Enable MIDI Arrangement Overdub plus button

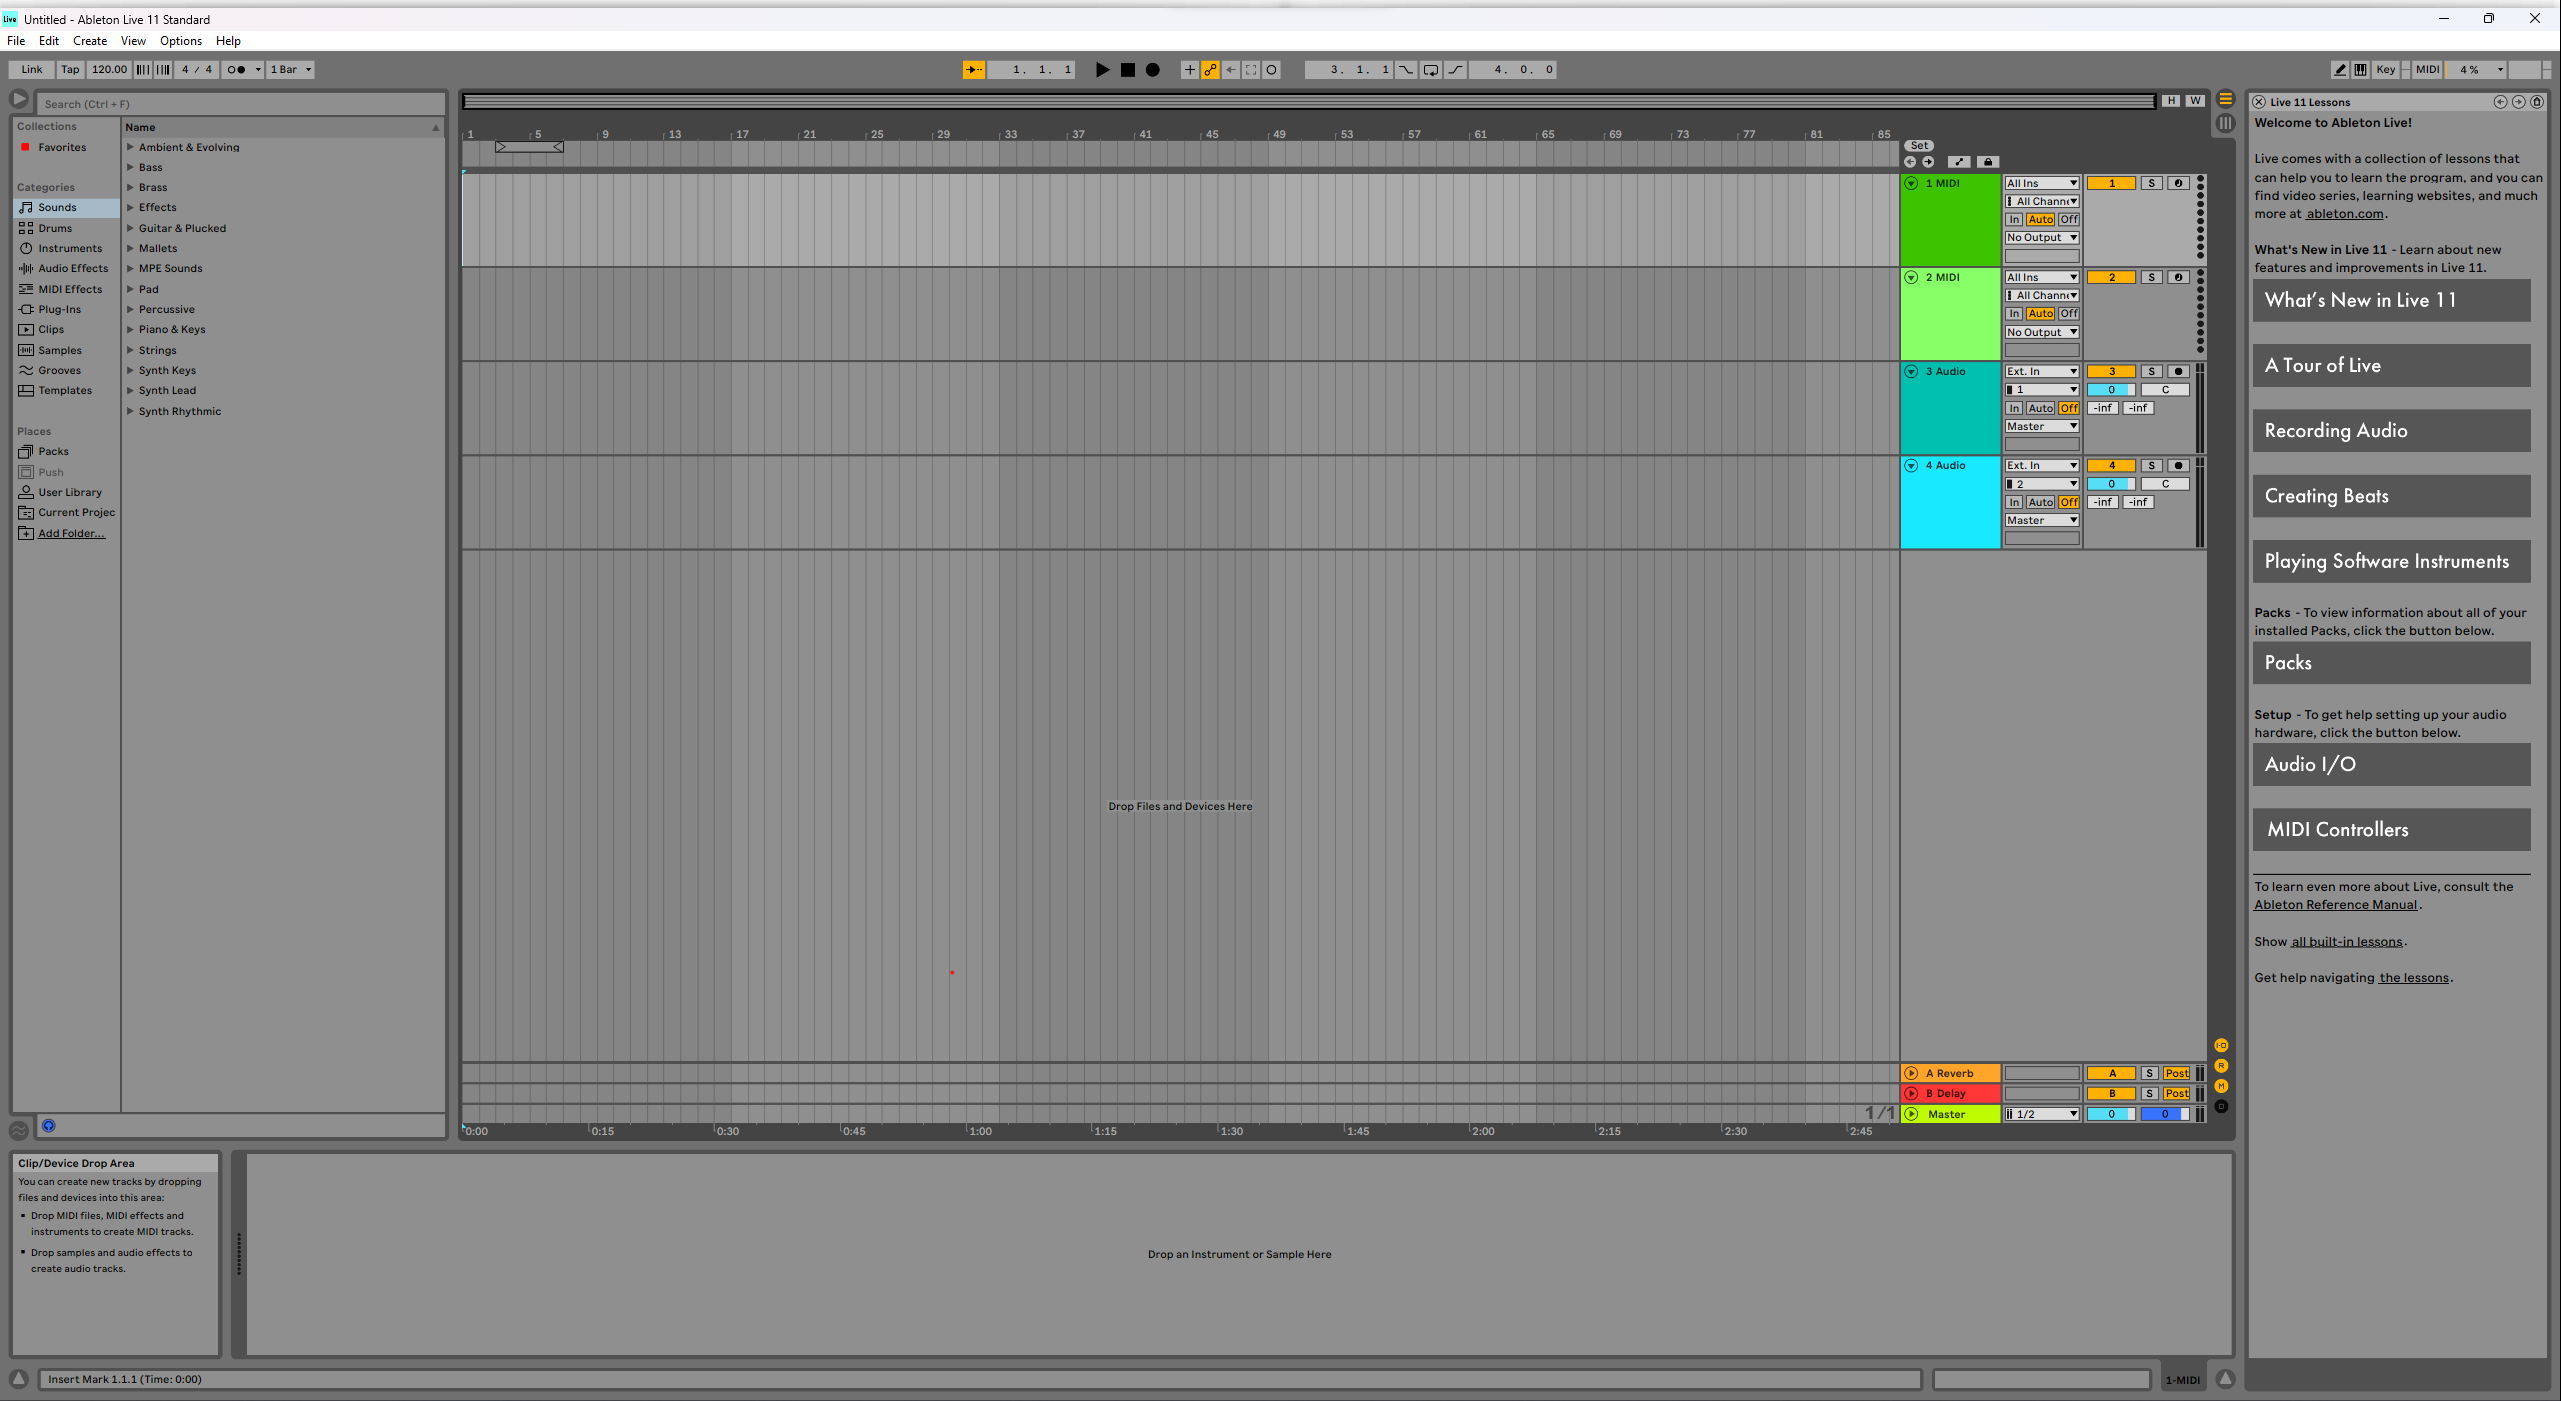pyautogui.click(x=1189, y=70)
